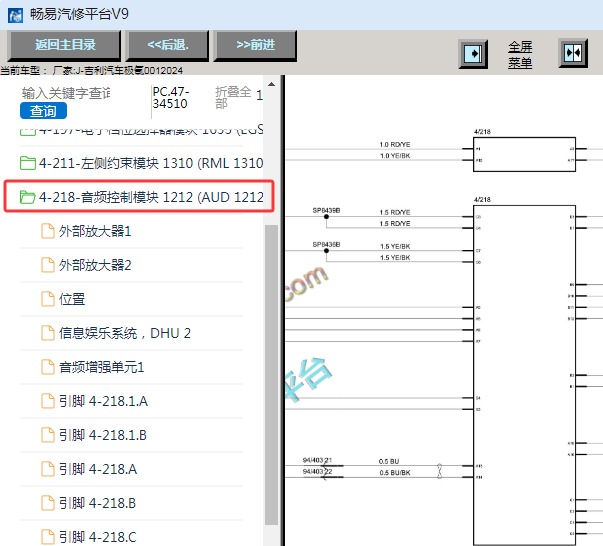
Task: Click the open folder icon for 4-218-音频控制模块
Action: [27, 197]
